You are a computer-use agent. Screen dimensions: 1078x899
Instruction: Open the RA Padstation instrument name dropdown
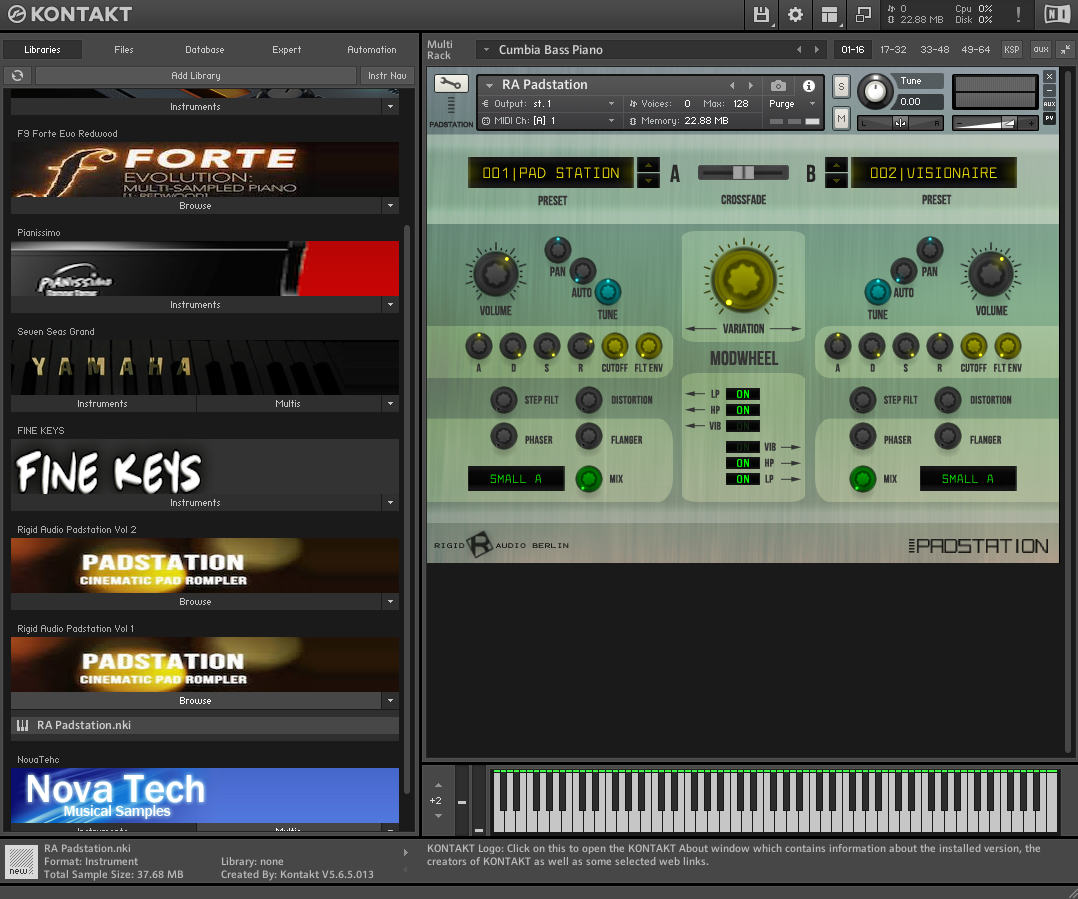pos(490,85)
